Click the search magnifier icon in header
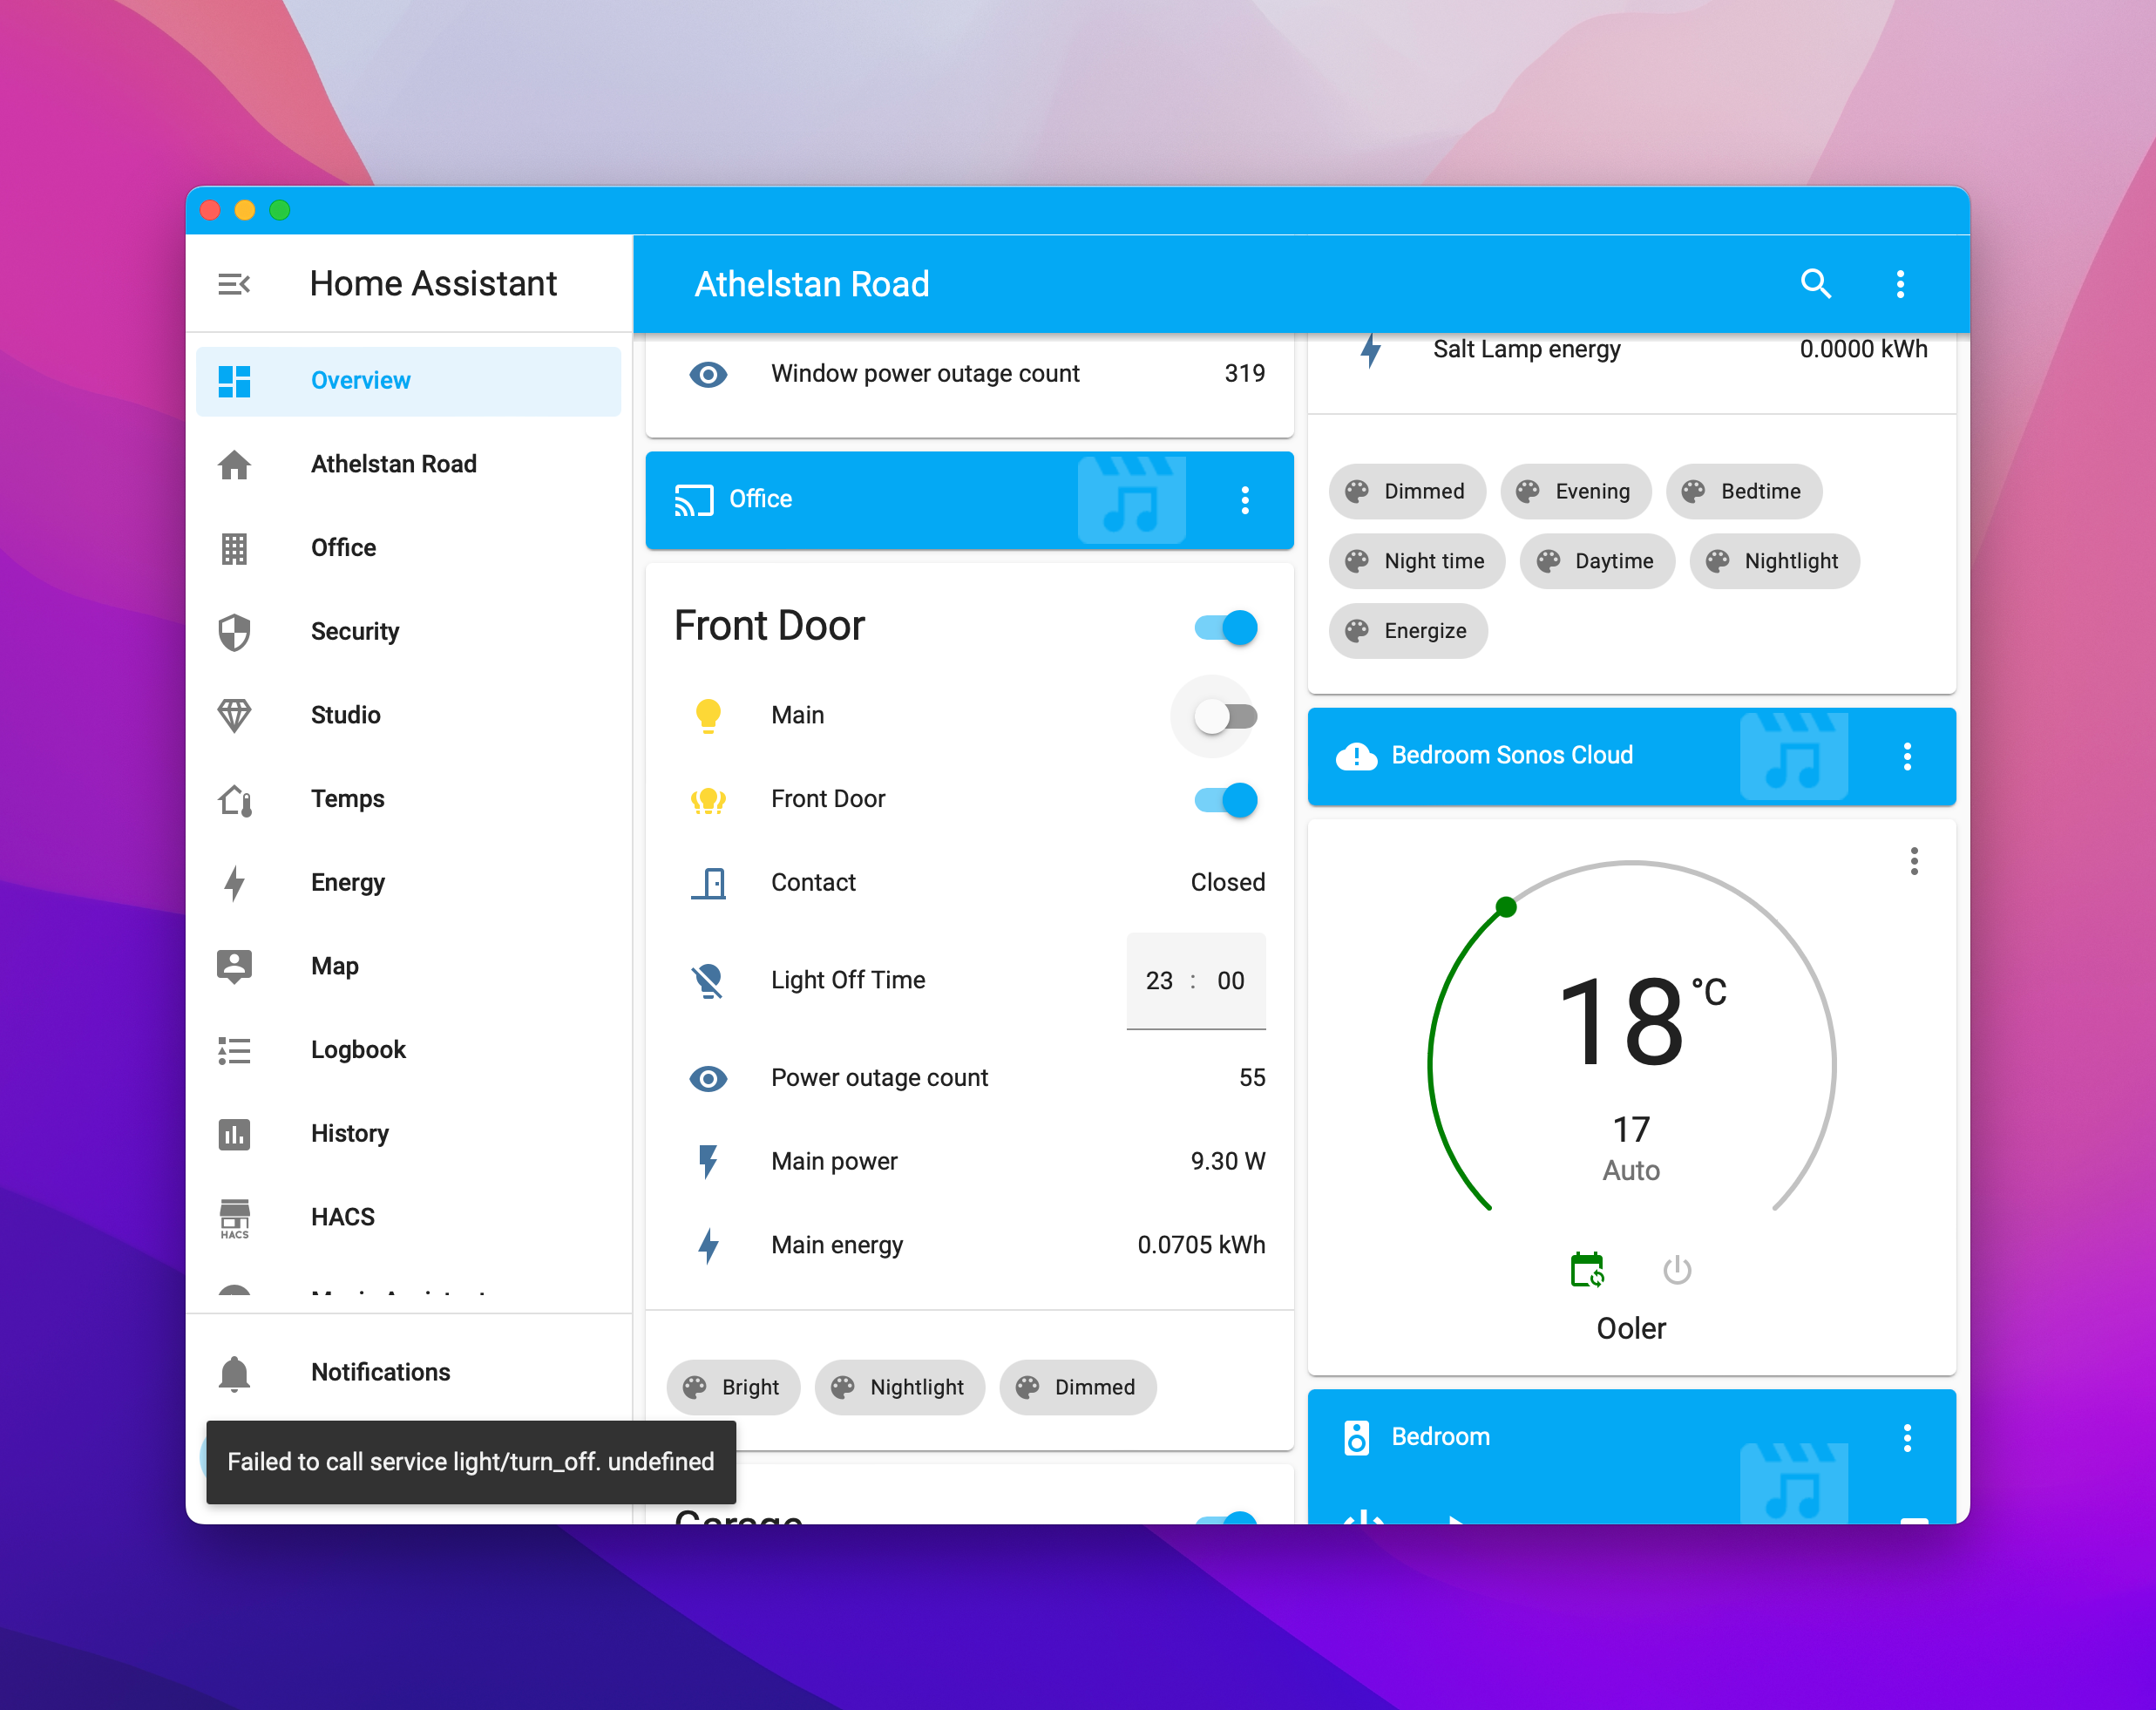 click(x=1815, y=284)
